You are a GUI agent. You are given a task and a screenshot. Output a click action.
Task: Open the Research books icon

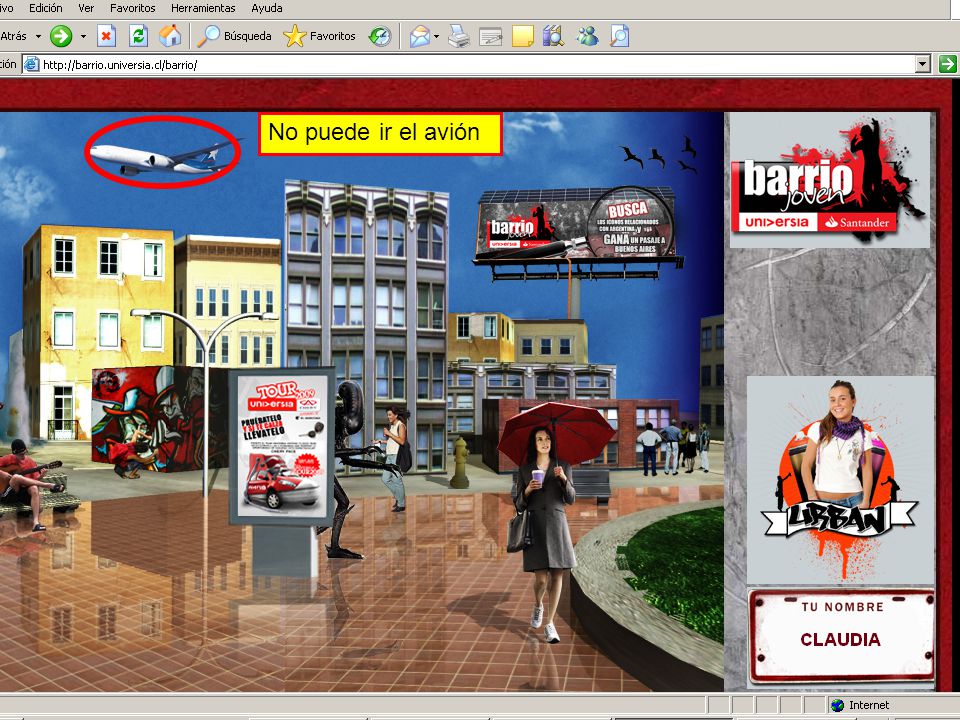tap(553, 36)
